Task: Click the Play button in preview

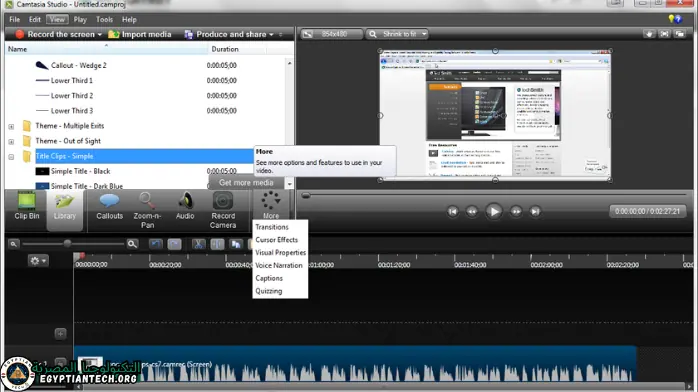Action: tap(493, 211)
